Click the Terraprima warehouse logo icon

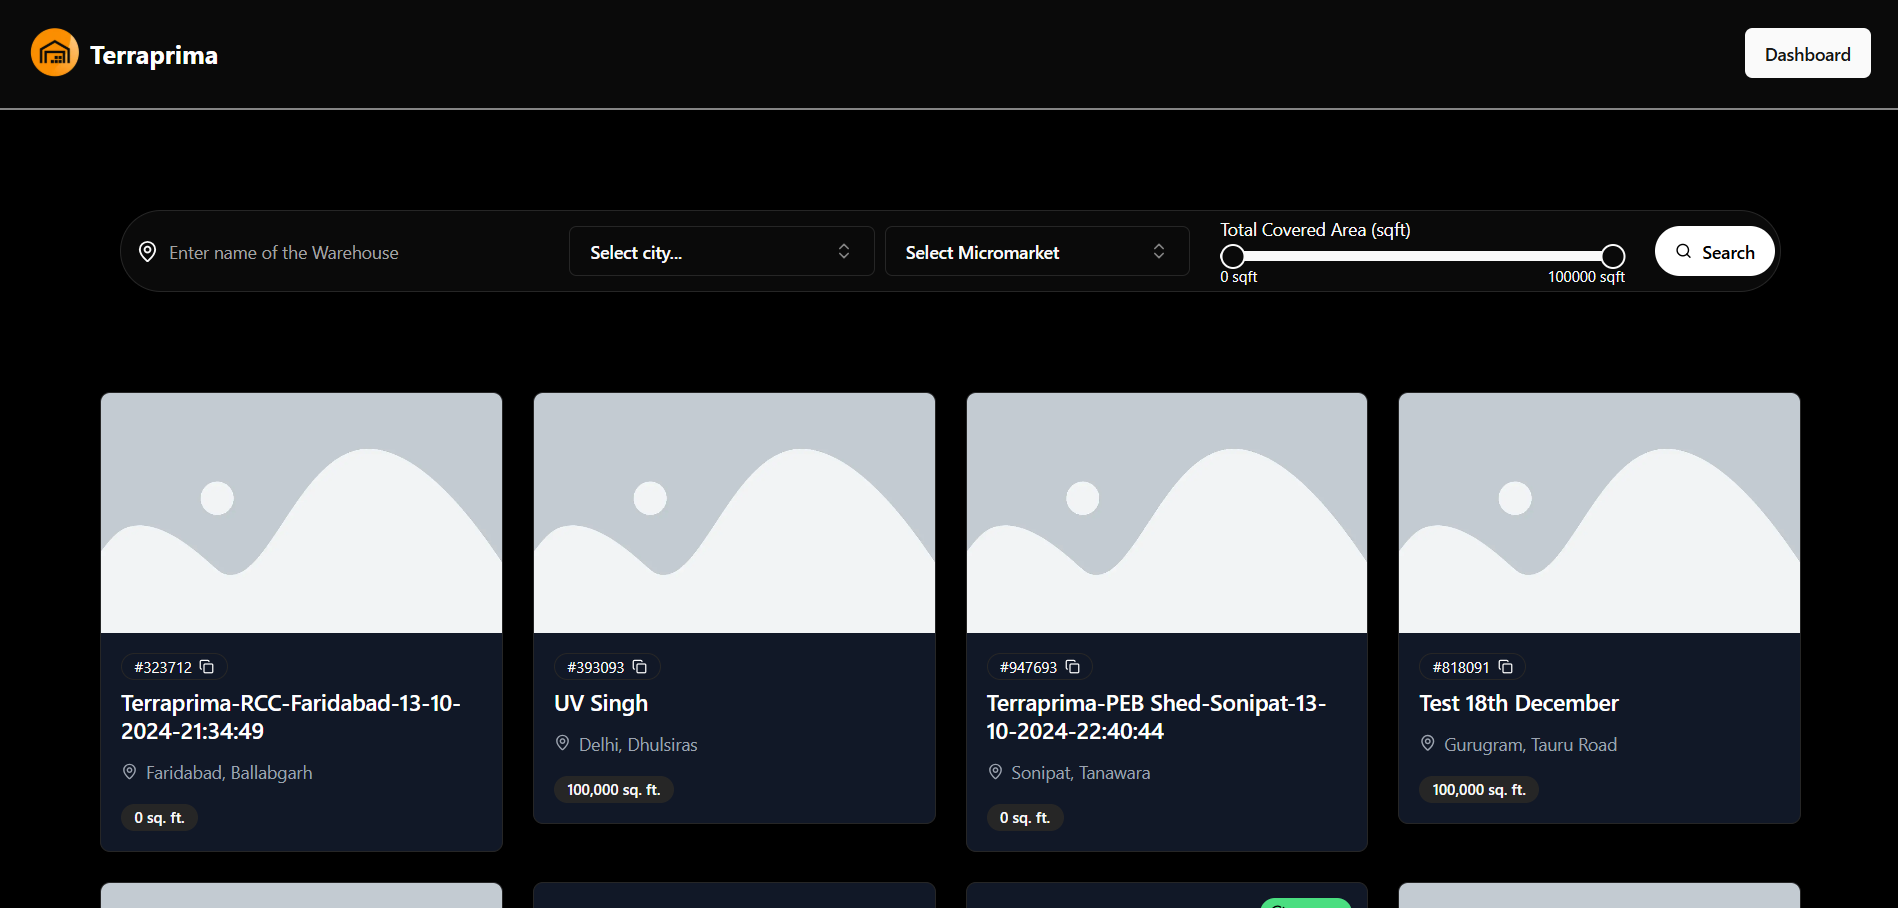coord(54,53)
